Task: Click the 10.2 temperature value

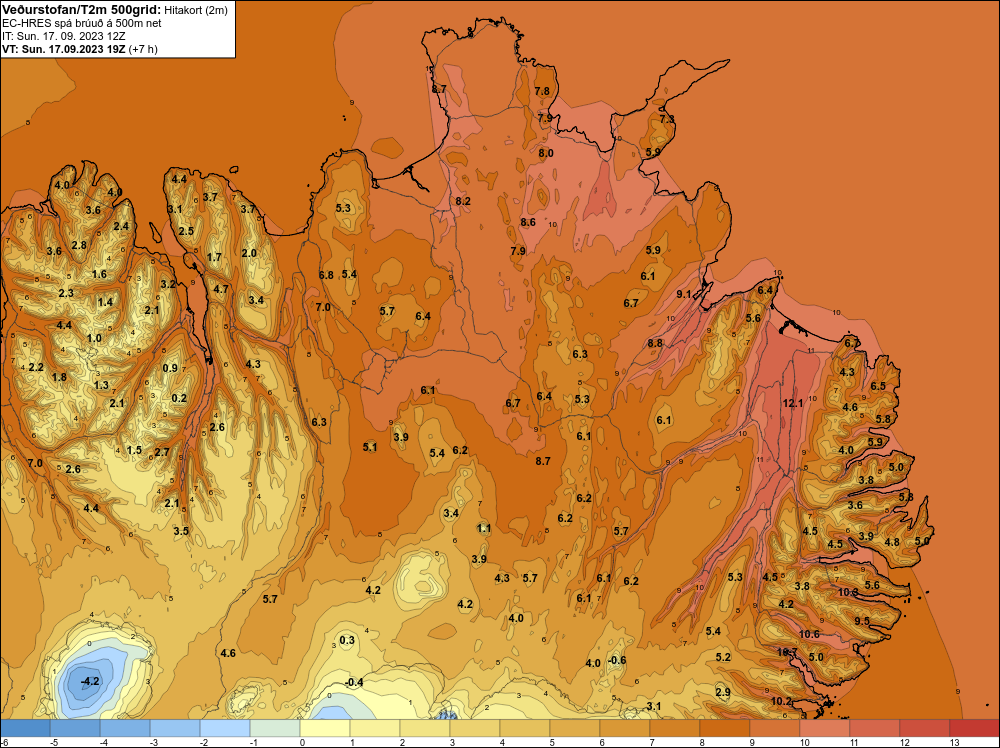Action: pos(781,701)
